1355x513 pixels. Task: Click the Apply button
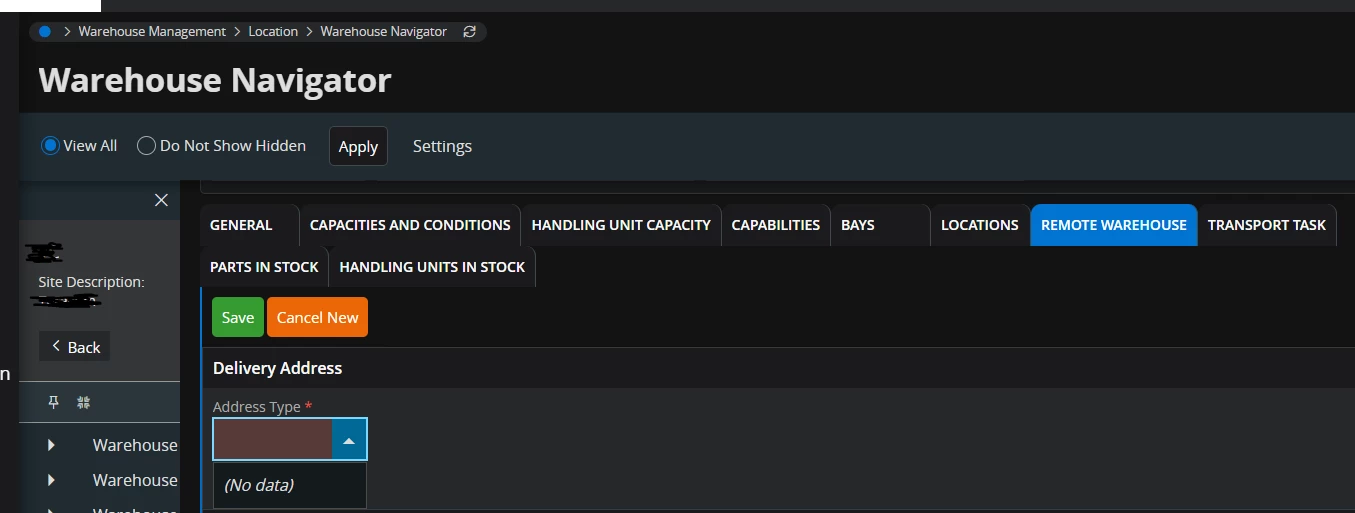pos(358,146)
